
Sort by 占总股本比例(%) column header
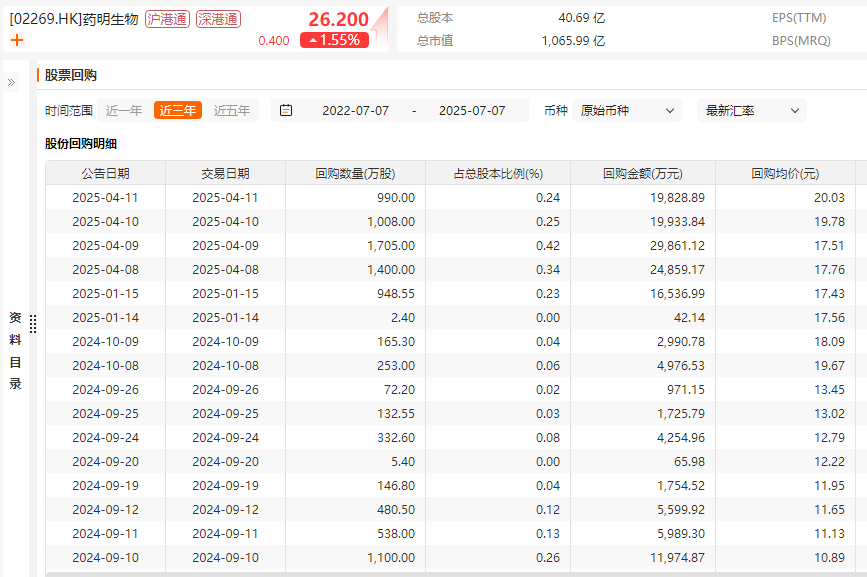498,174
